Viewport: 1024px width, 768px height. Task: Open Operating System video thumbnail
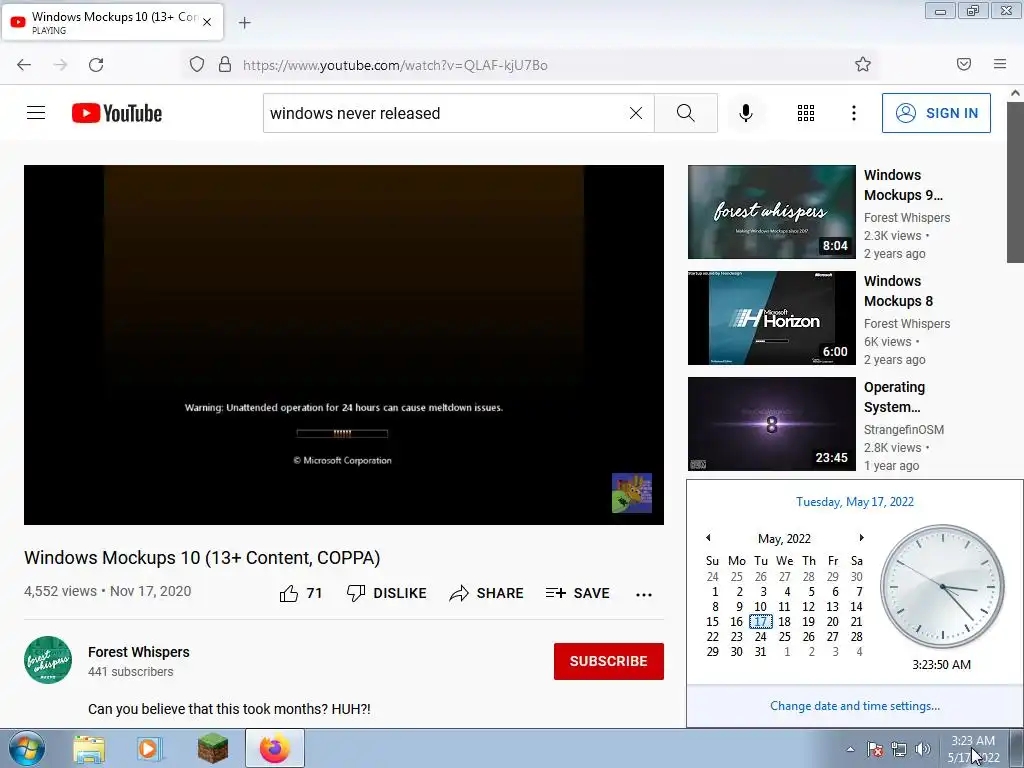(771, 423)
